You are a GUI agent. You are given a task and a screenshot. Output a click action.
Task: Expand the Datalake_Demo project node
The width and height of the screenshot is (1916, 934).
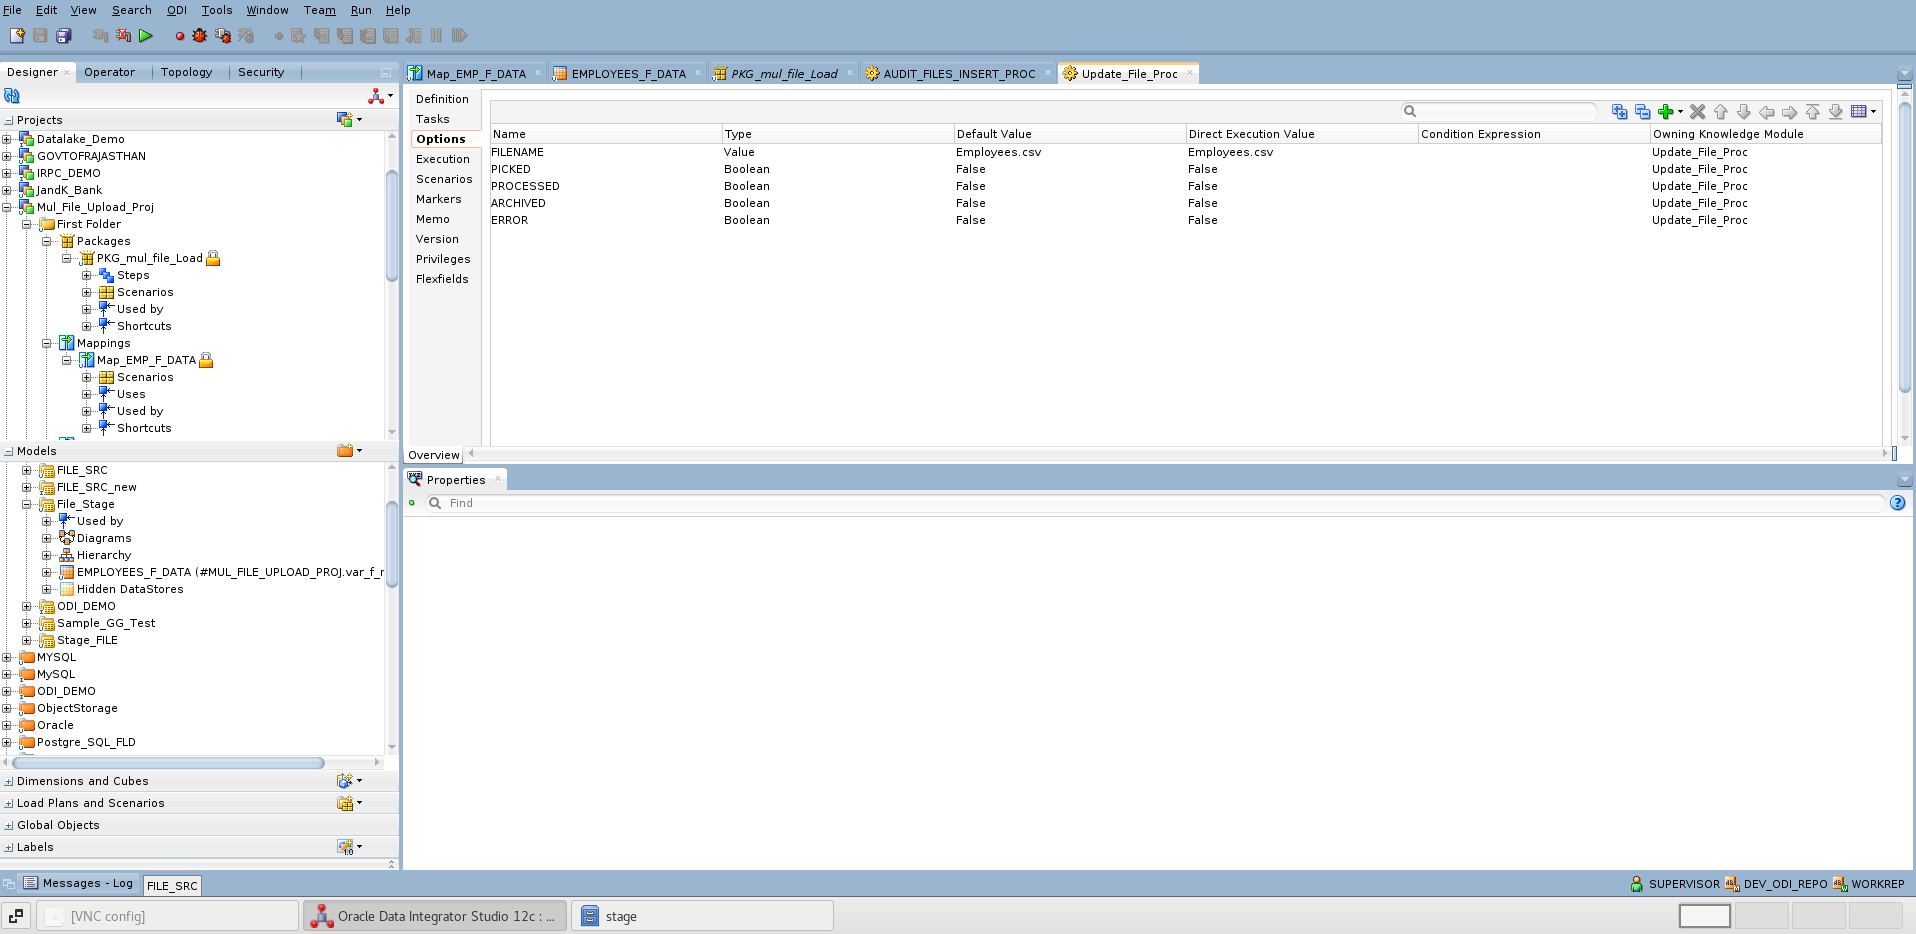click(x=7, y=139)
